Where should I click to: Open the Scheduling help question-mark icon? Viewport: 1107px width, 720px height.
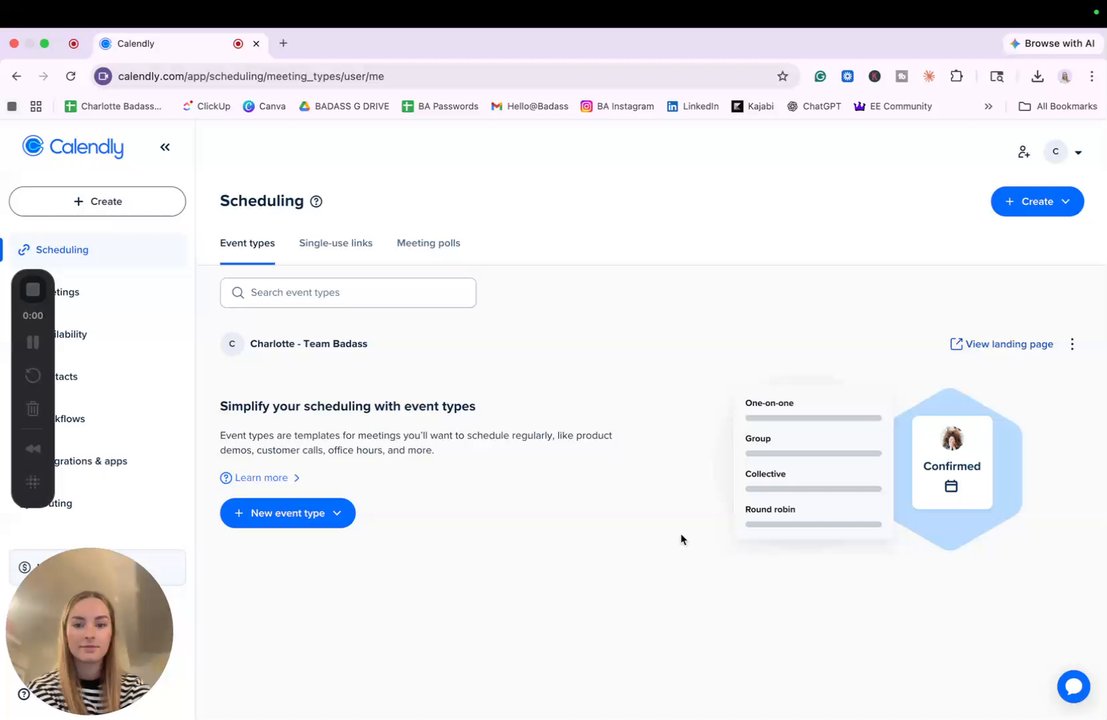316,201
